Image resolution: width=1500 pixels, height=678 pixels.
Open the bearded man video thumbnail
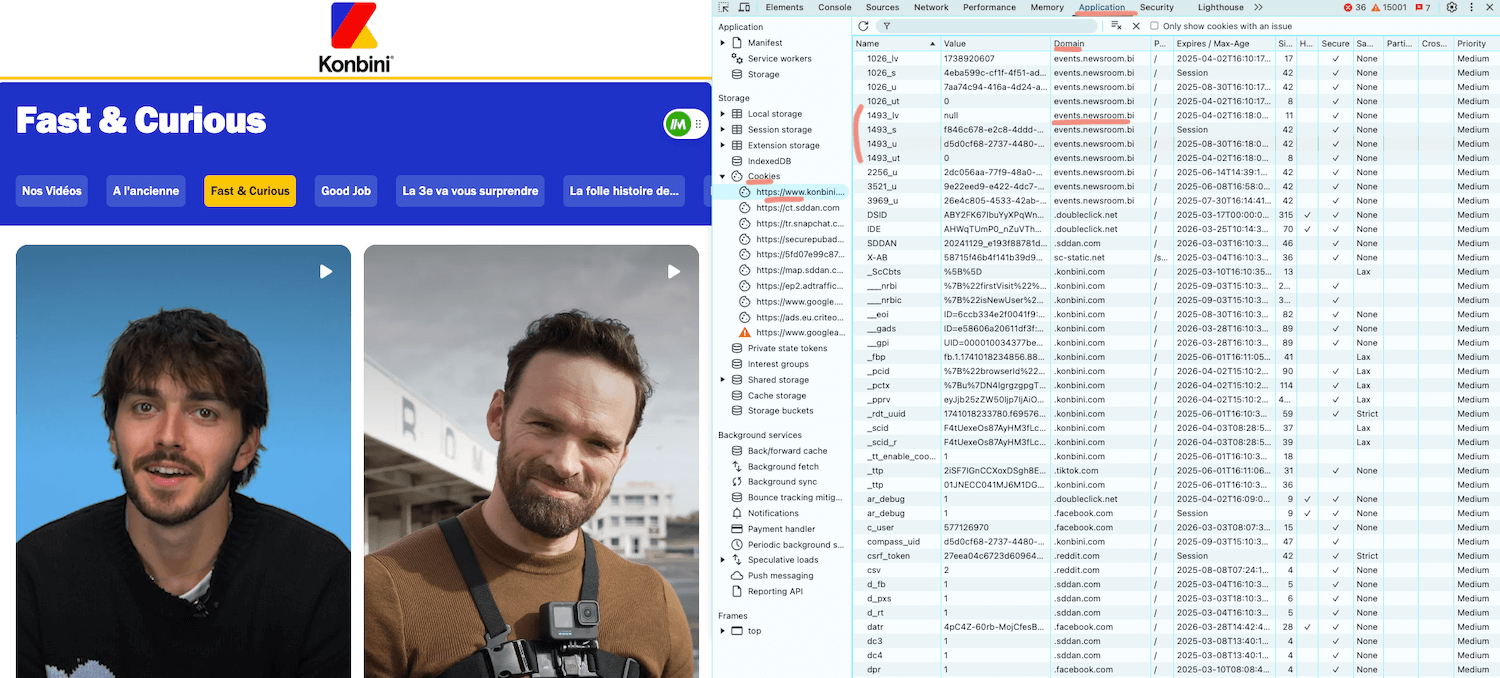[x=531, y=461]
